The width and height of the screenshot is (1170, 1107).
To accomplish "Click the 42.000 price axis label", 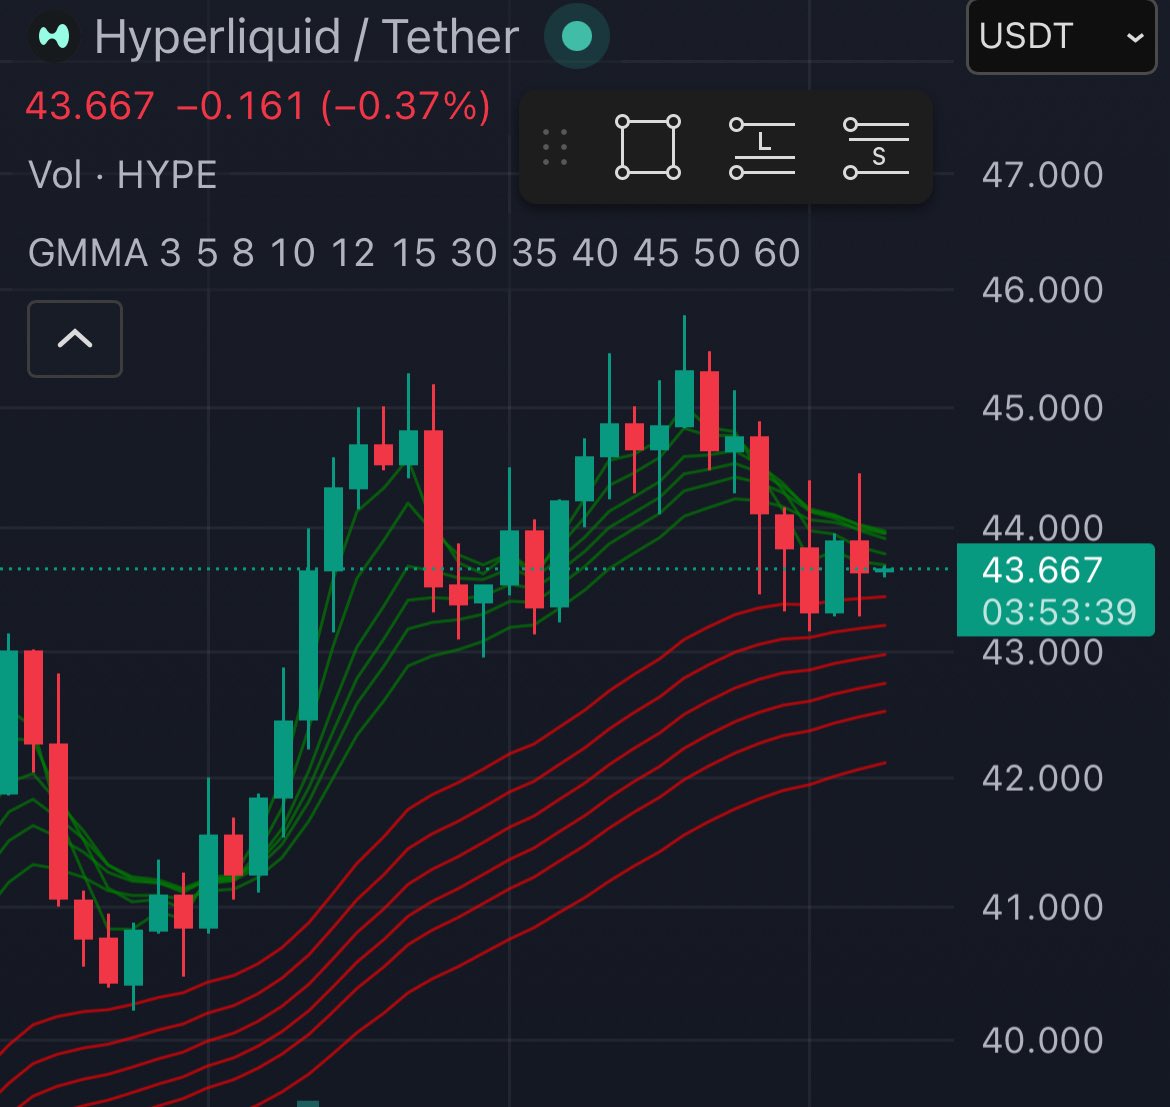I will pyautogui.click(x=1042, y=778).
